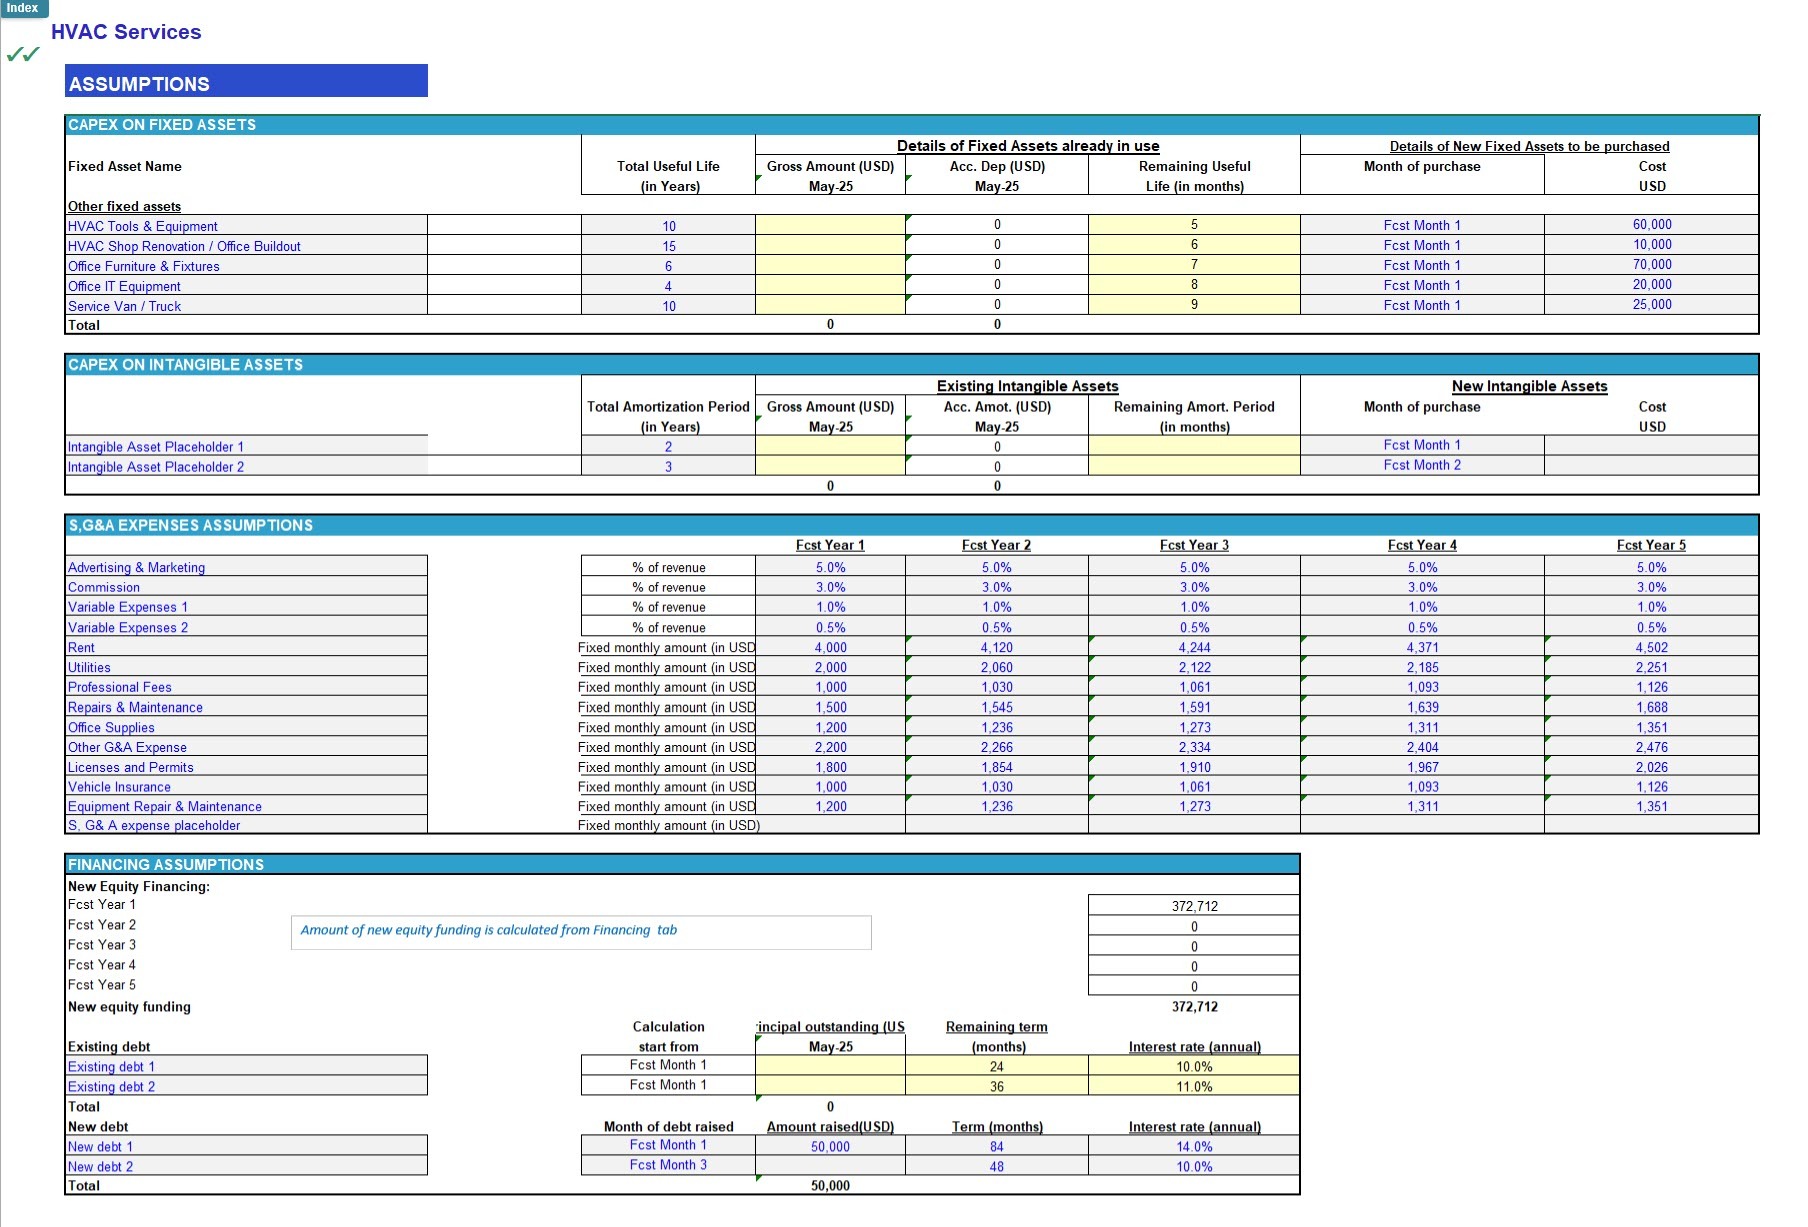Open the Month of purchase dropdown for Intangible Asset Placeholder 2
Viewport: 1808px width, 1227px height.
pyautogui.click(x=1424, y=465)
